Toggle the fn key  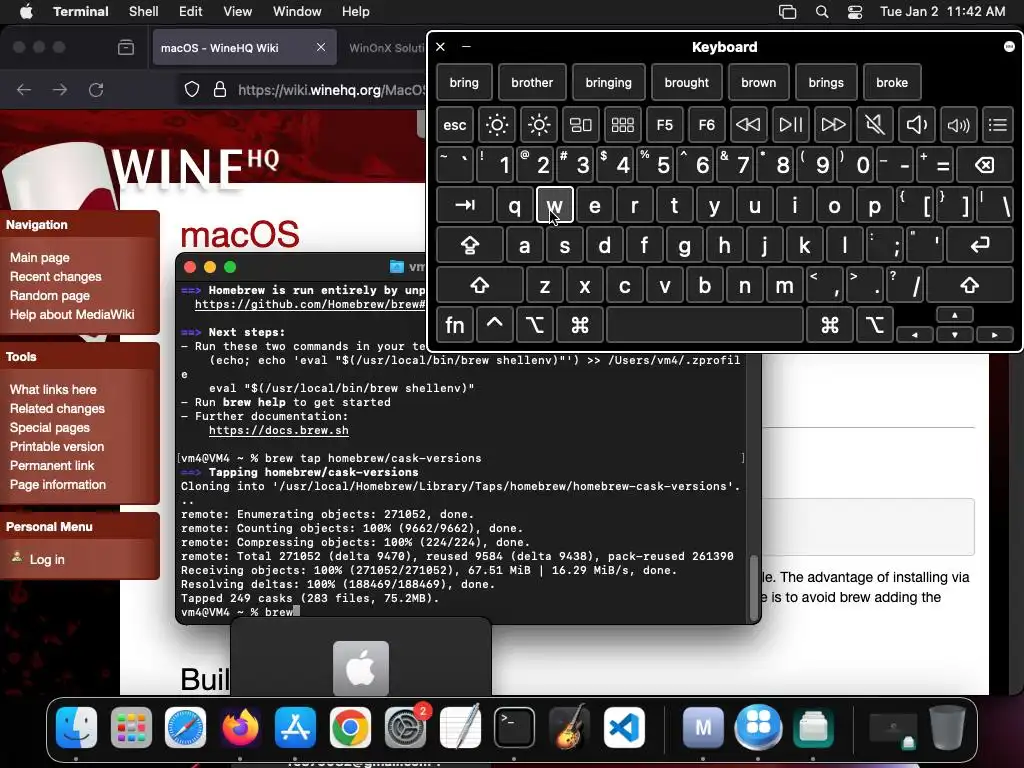455,325
